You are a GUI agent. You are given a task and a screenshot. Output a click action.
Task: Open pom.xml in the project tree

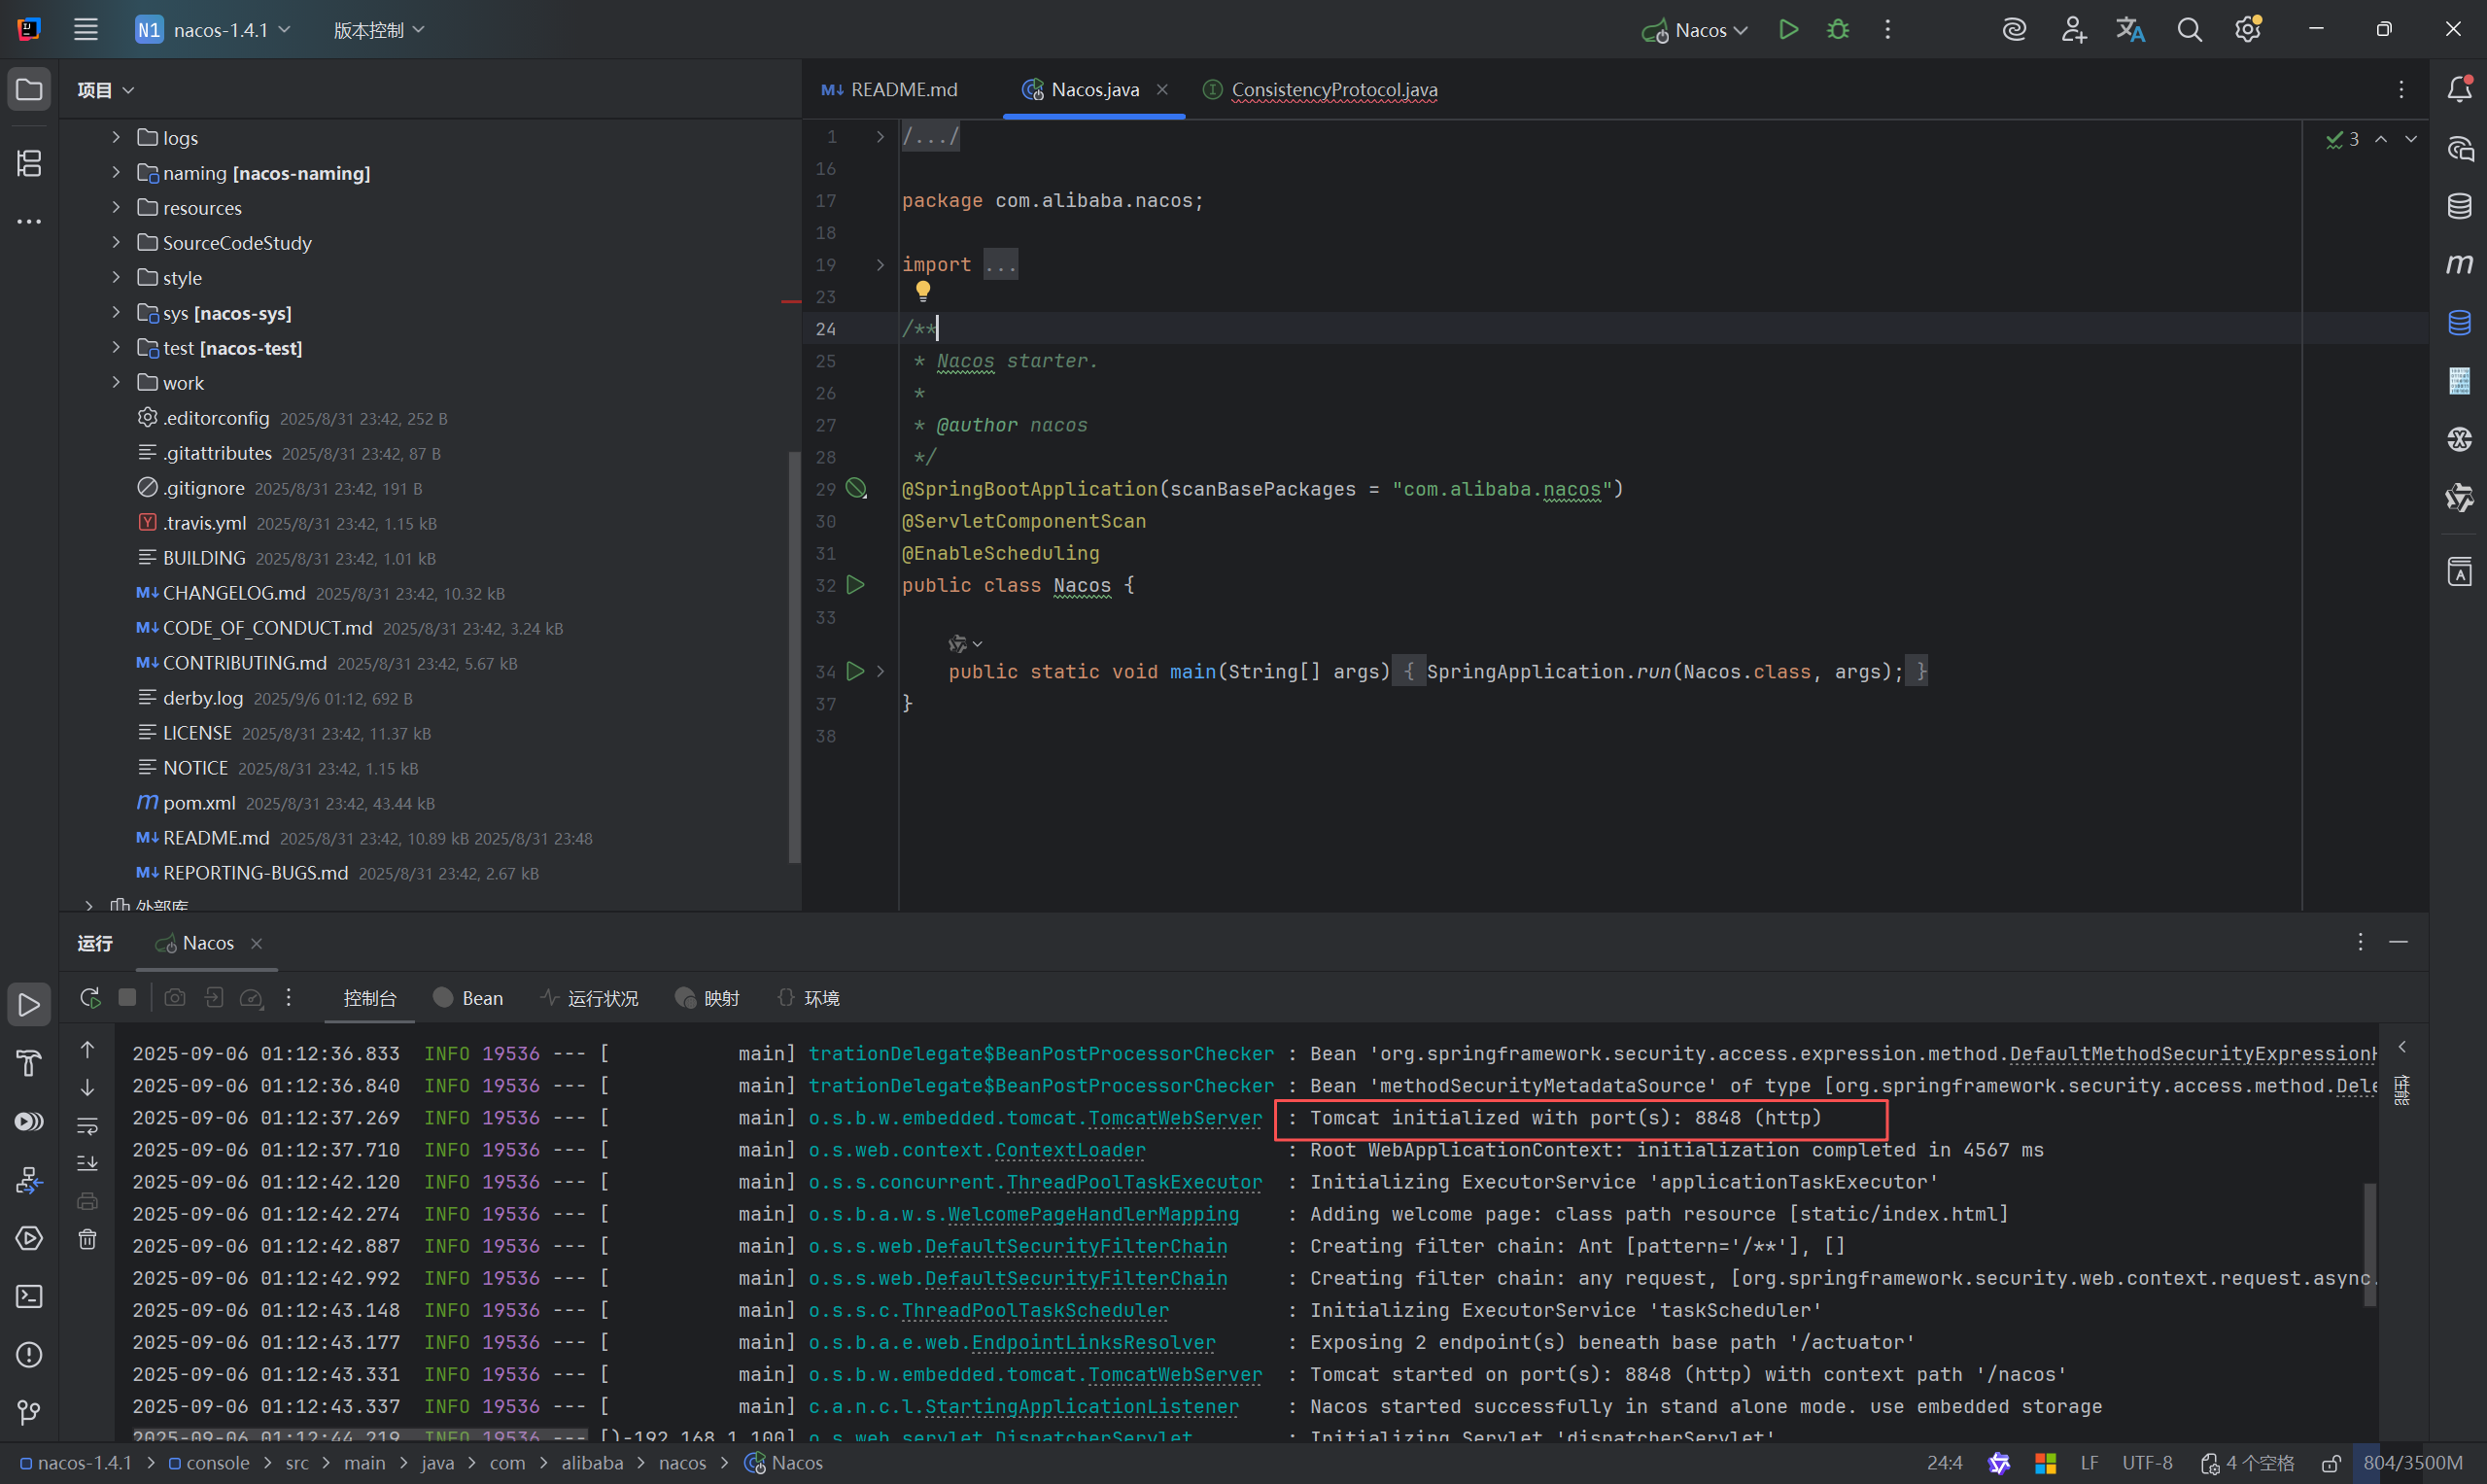pyautogui.click(x=199, y=803)
